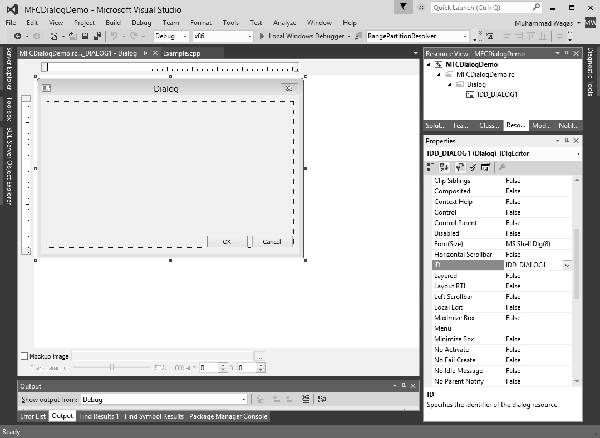Click the feedback smiley icon in title bar
This screenshot has height=438, width=600.
pyautogui.click(x=421, y=7)
